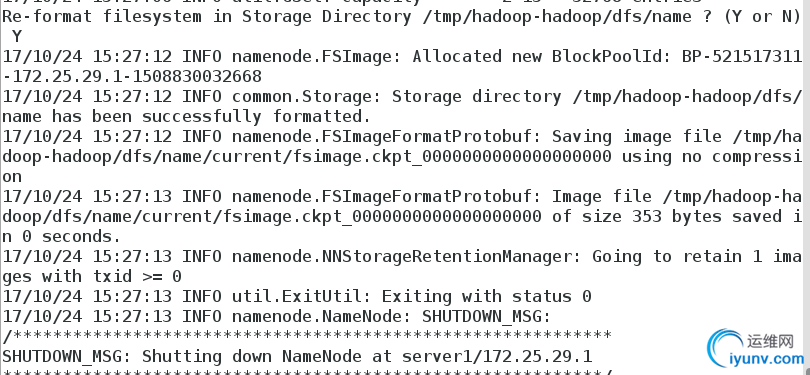
Task: Click the asterisk separator line below SHUTDOWN_MSG
Action: pyautogui.click(x=307, y=336)
